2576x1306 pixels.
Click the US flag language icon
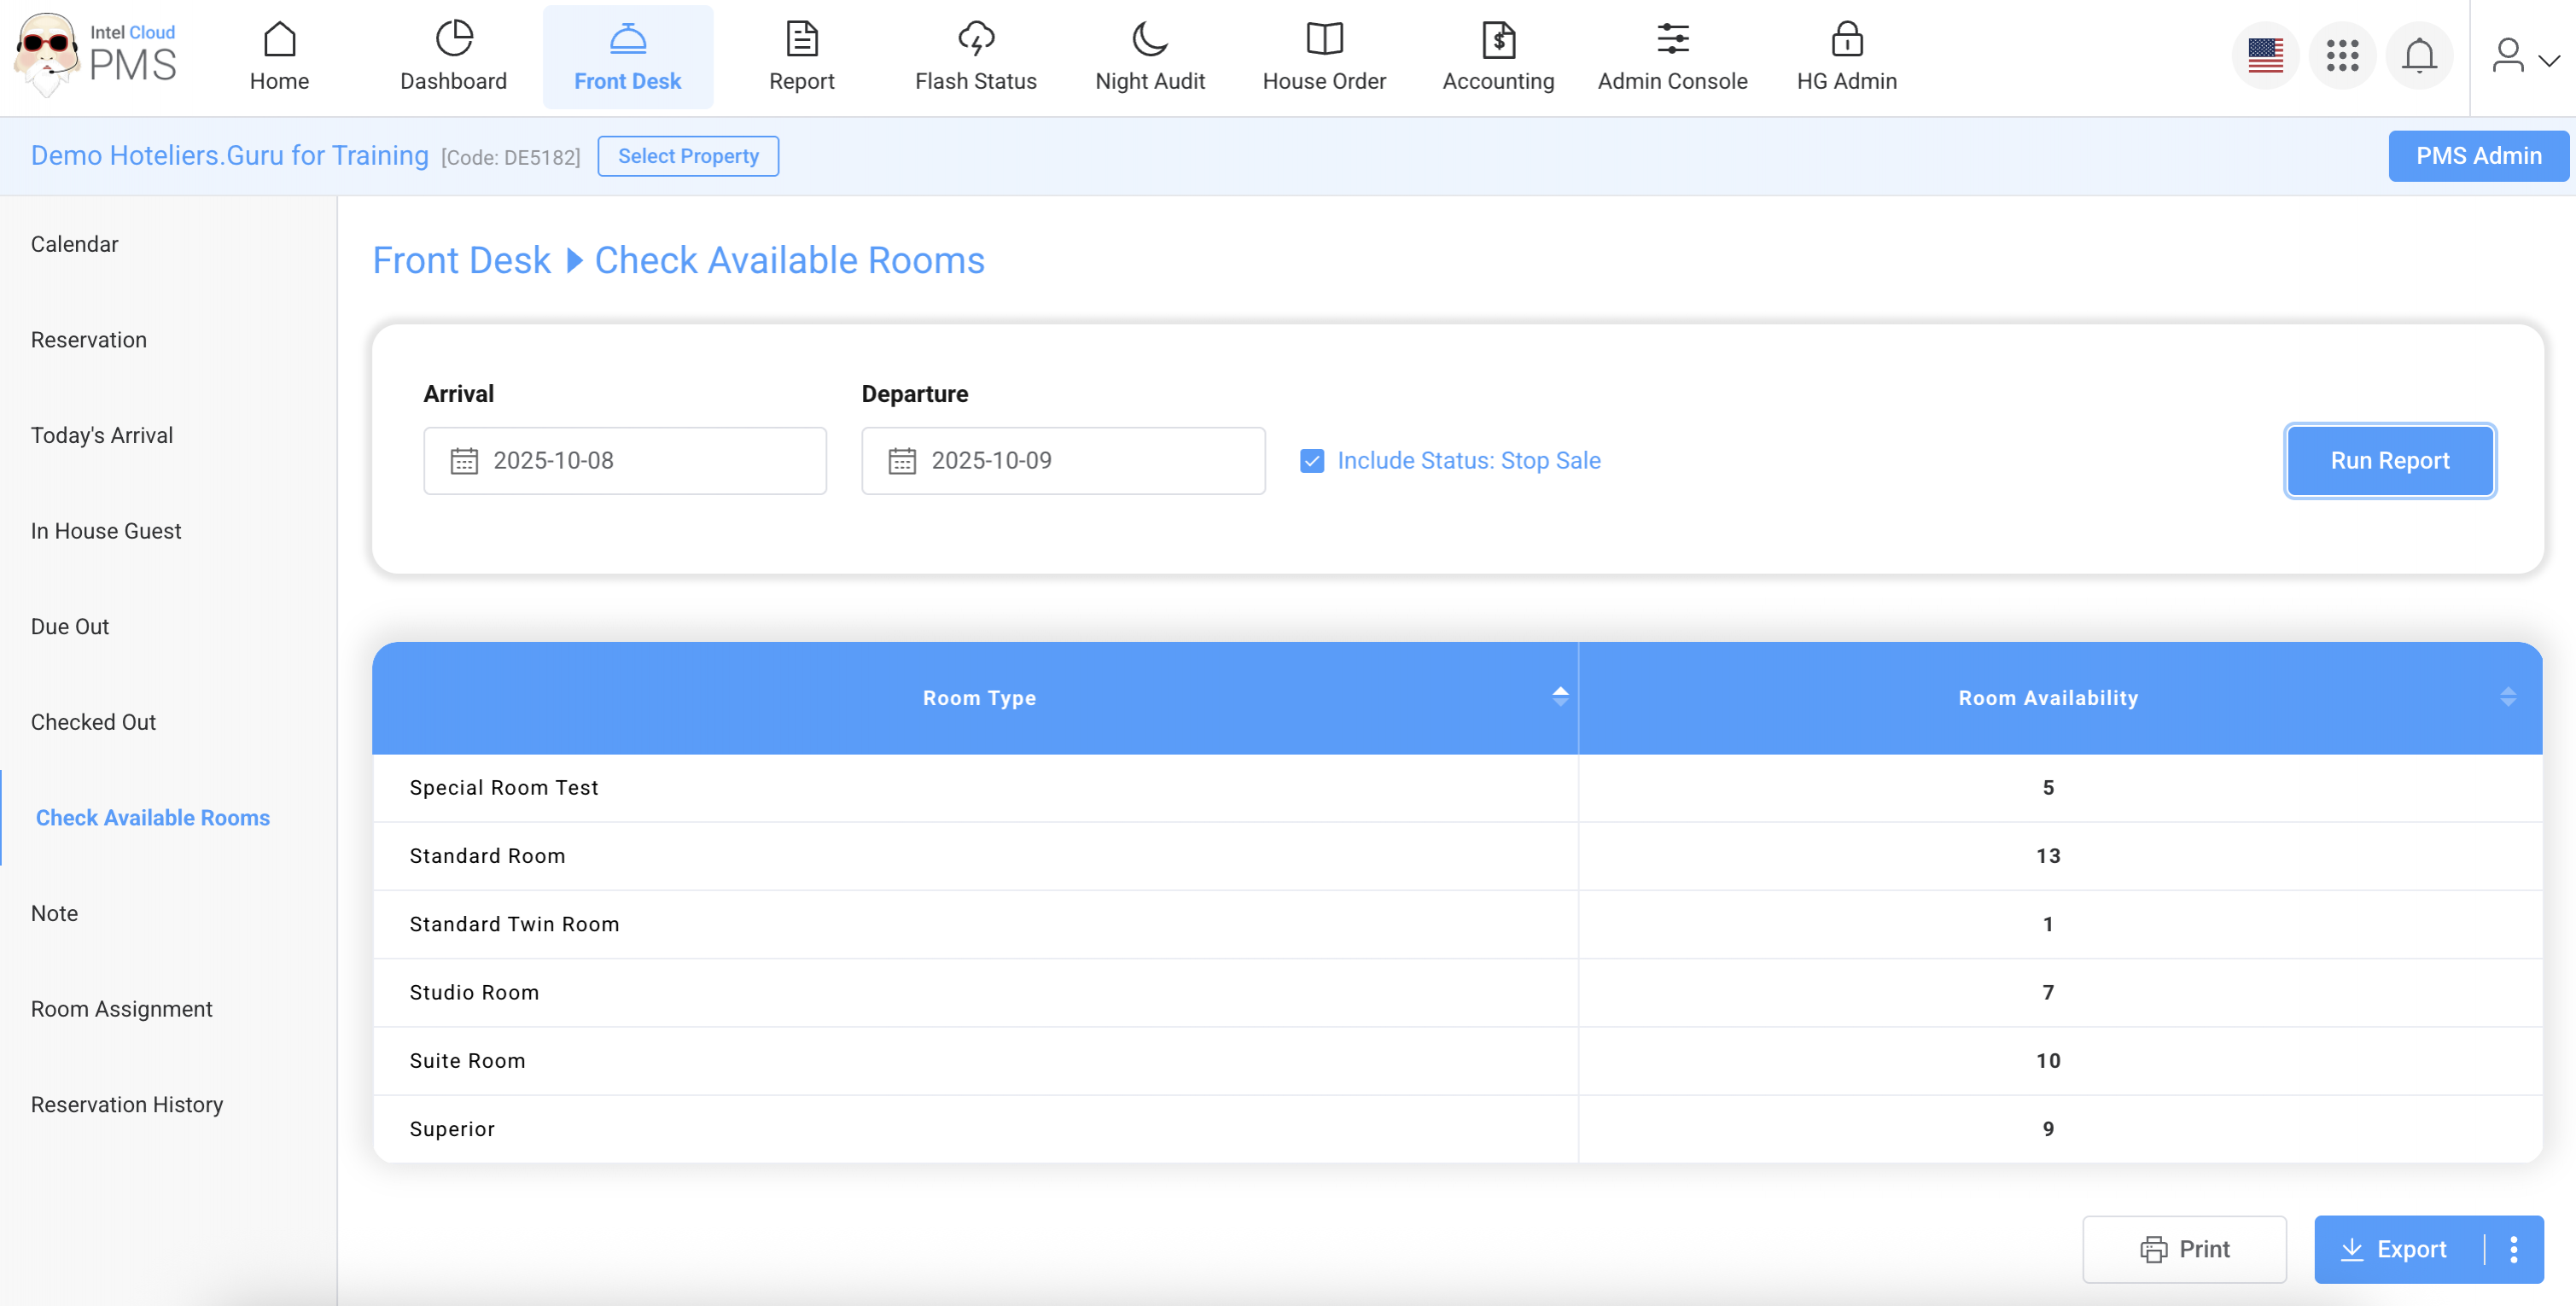[2265, 56]
